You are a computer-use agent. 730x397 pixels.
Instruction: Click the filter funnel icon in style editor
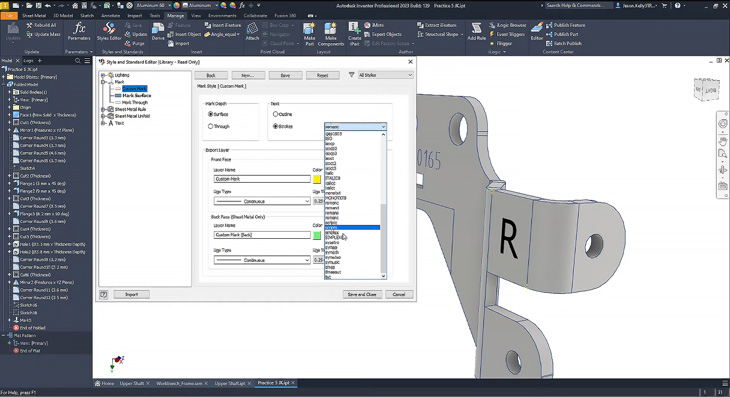pyautogui.click(x=351, y=75)
